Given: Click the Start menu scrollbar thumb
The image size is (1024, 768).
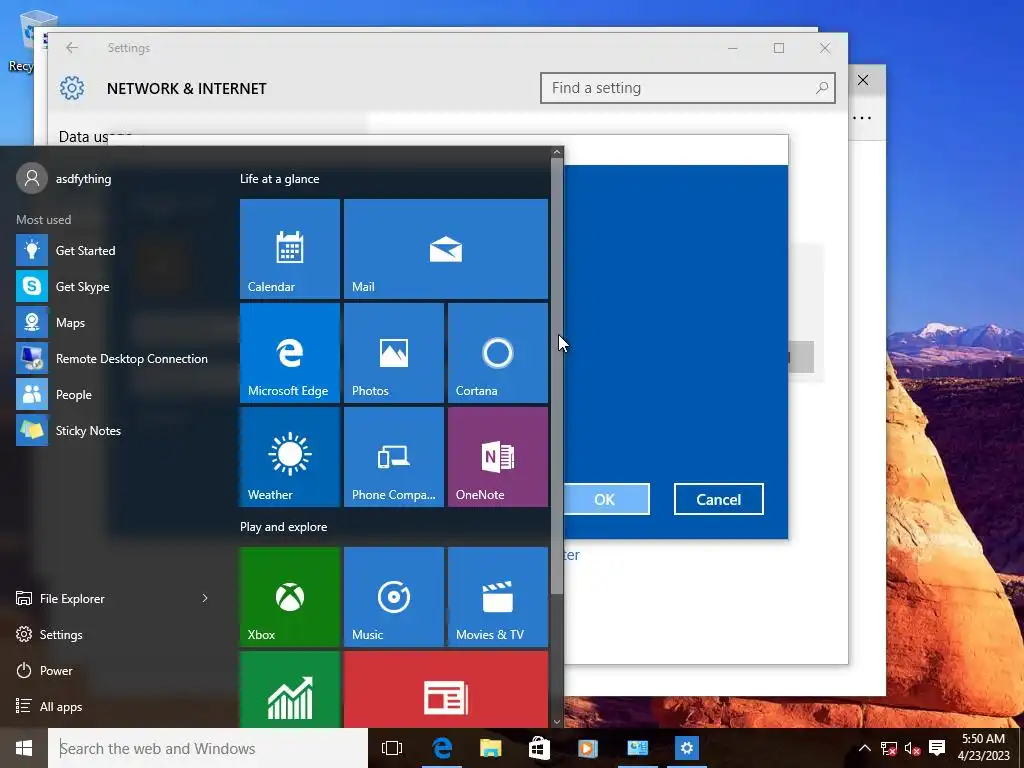Looking at the screenshot, I should point(556,376).
